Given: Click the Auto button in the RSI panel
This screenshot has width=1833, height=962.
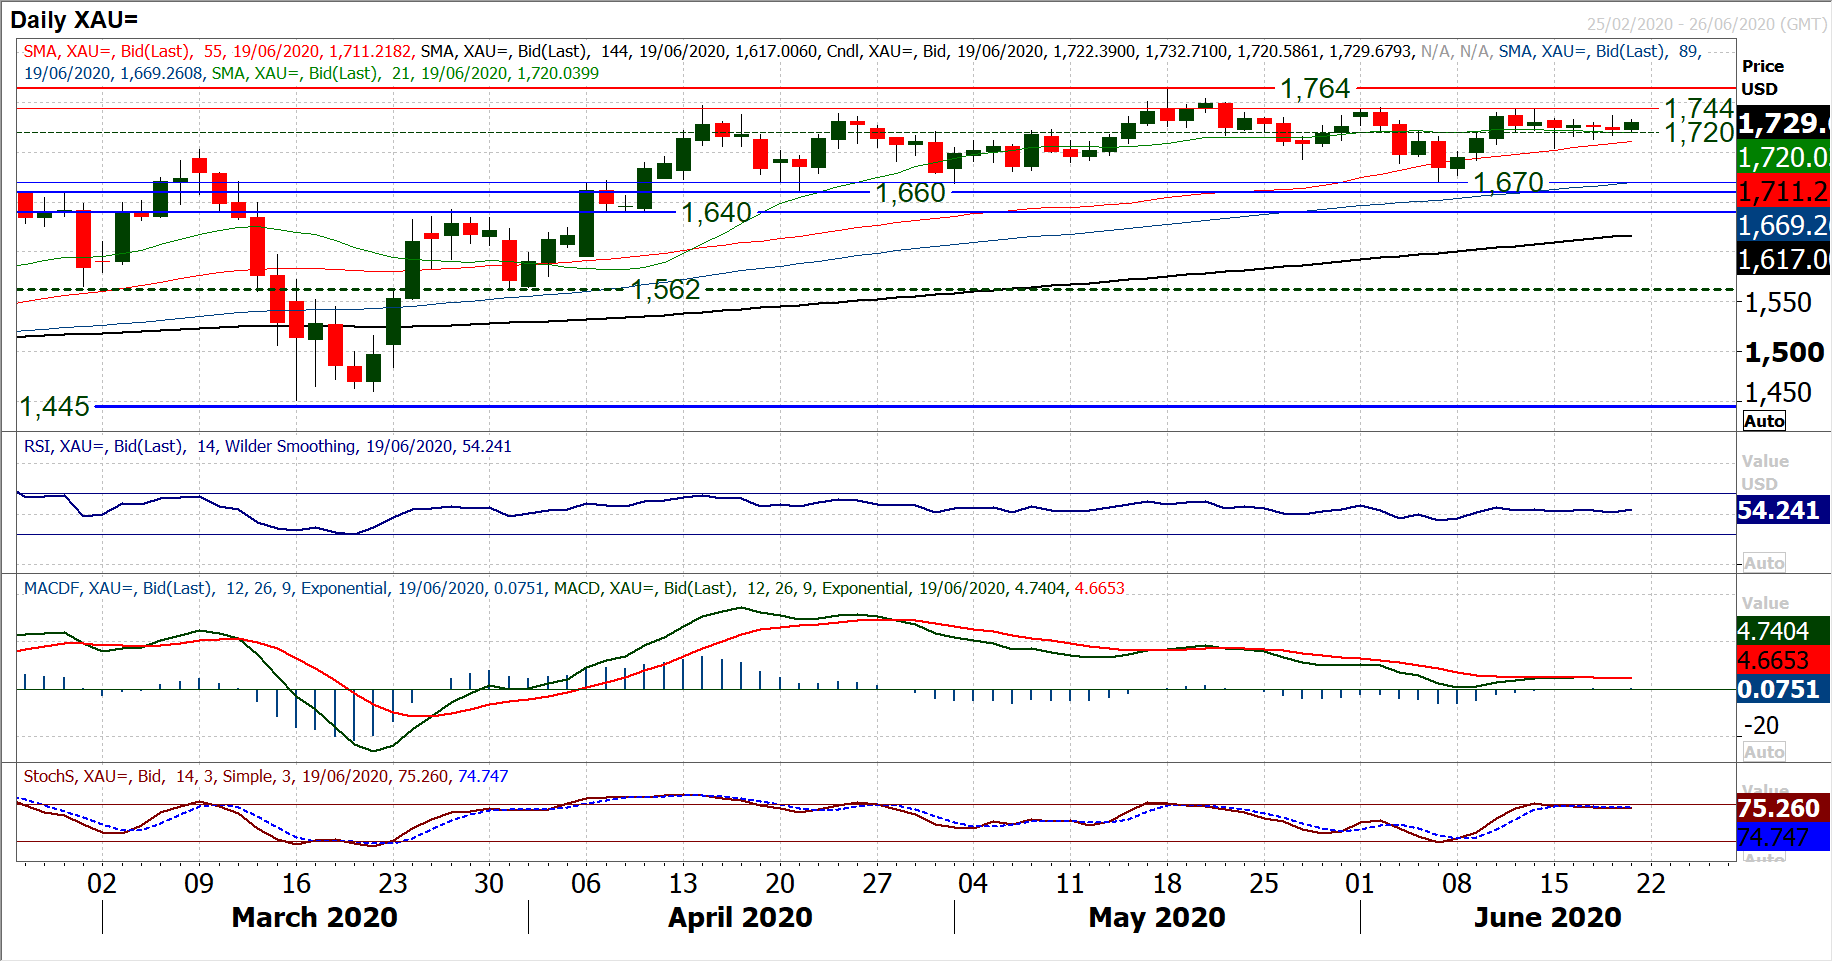Looking at the screenshot, I should 1764,563.
